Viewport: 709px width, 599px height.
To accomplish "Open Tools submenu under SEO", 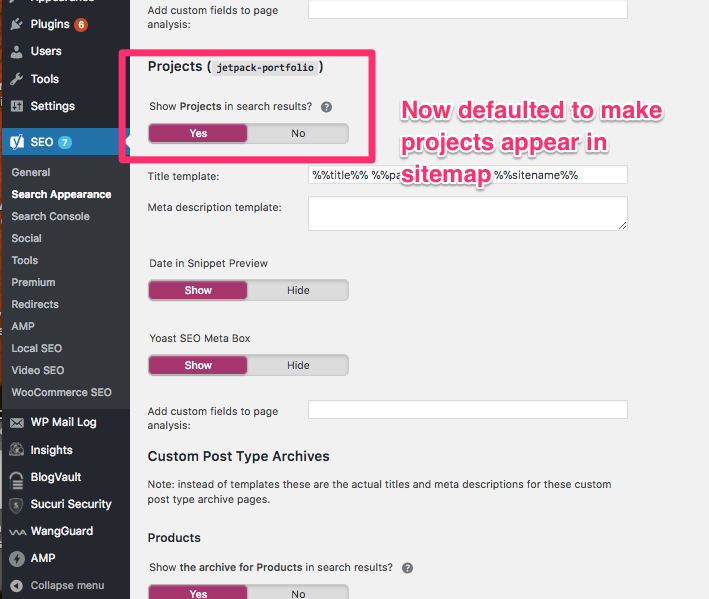I will pos(25,260).
